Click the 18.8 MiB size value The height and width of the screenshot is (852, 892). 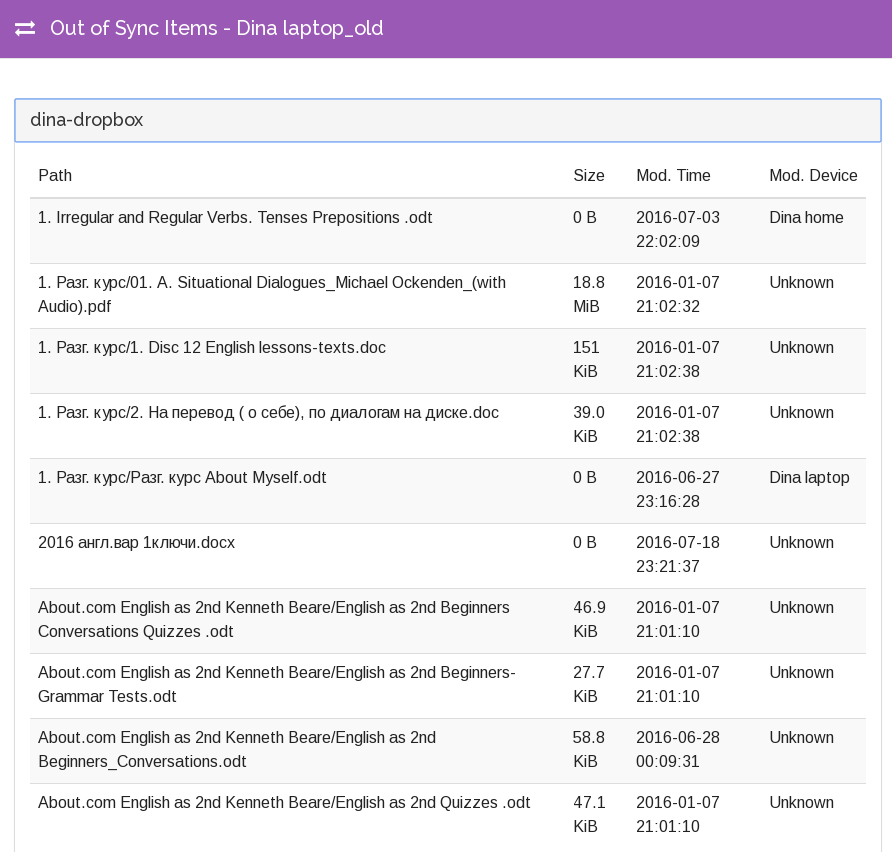588,295
